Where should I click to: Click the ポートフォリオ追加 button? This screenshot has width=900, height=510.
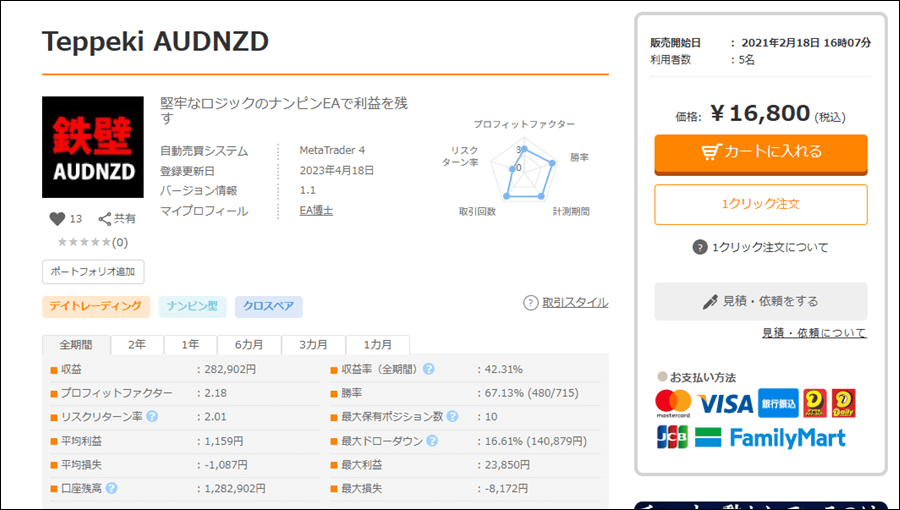click(93, 271)
